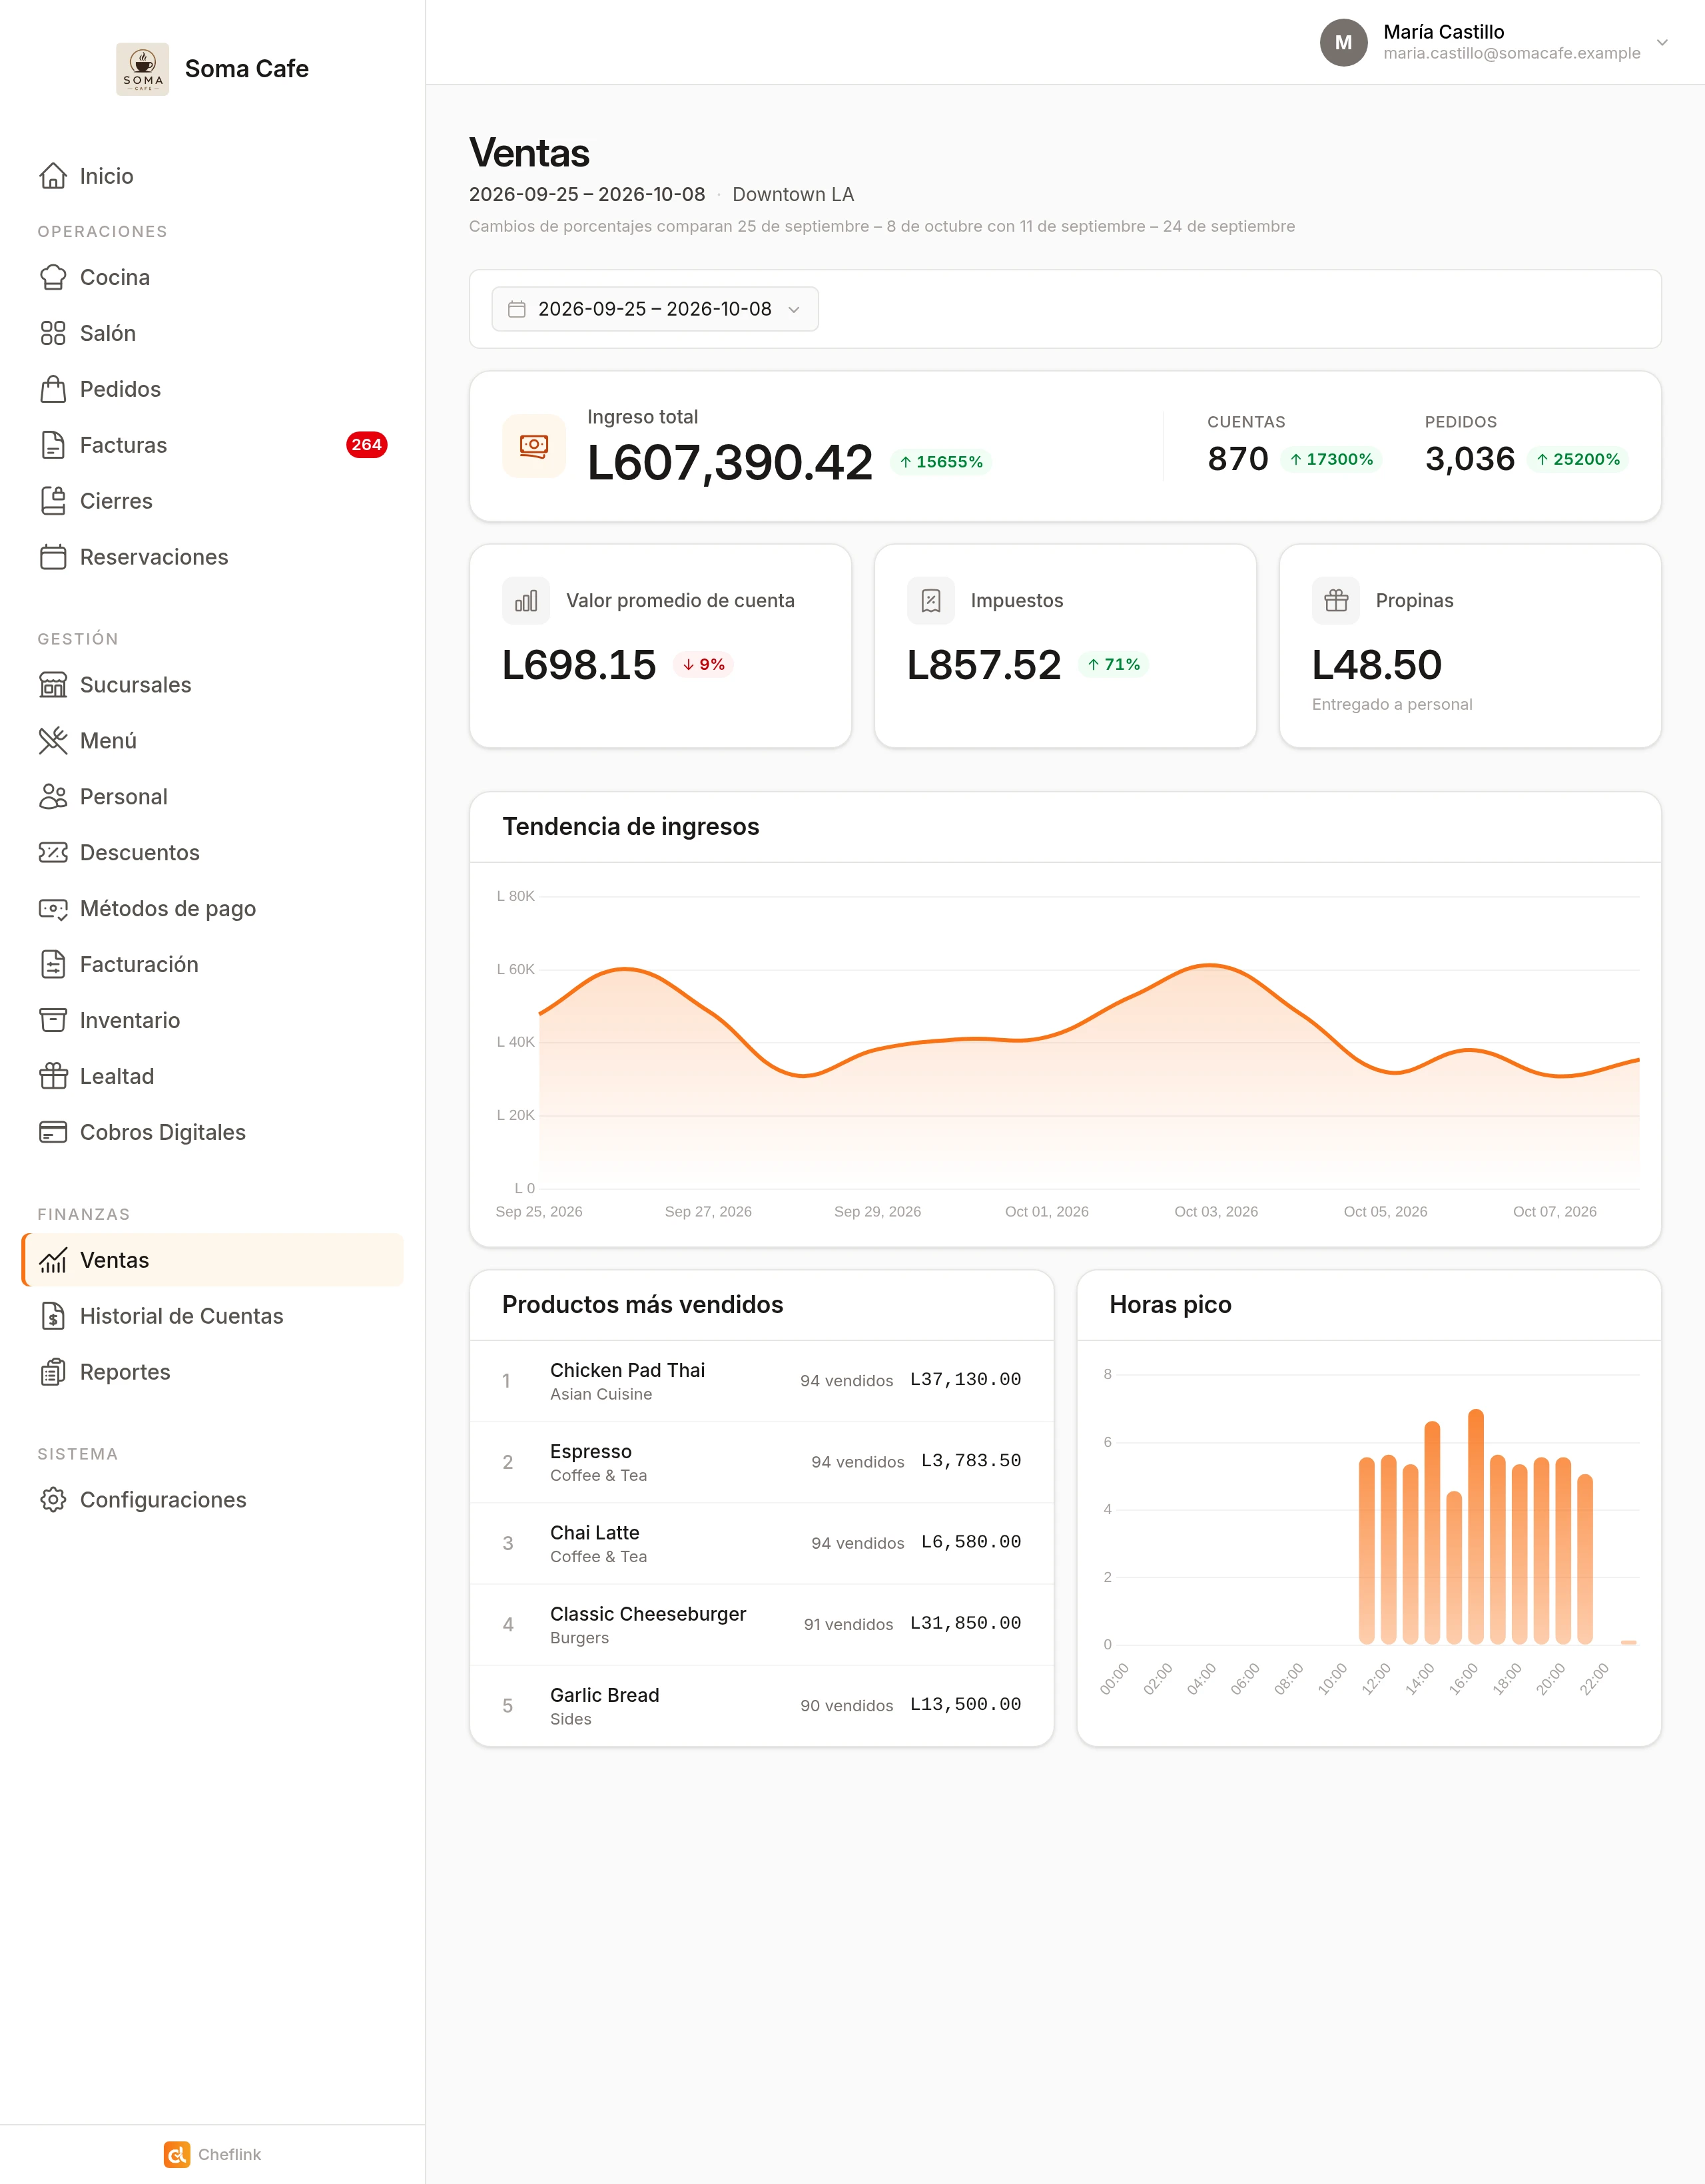Click the Lealtad gift icon

tap(53, 1077)
